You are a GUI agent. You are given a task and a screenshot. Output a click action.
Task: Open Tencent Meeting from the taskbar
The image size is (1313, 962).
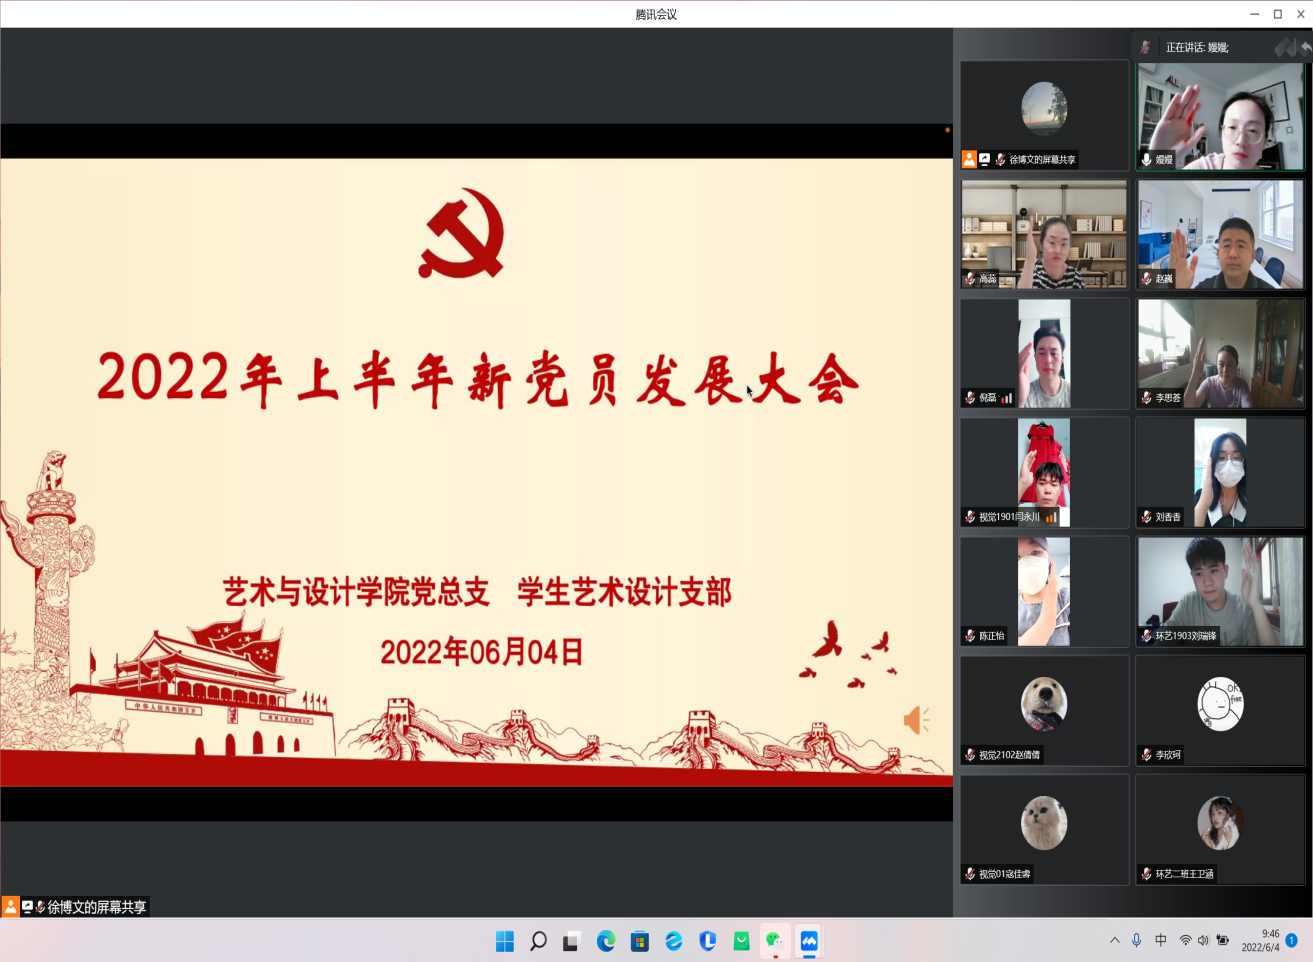pyautogui.click(x=809, y=941)
